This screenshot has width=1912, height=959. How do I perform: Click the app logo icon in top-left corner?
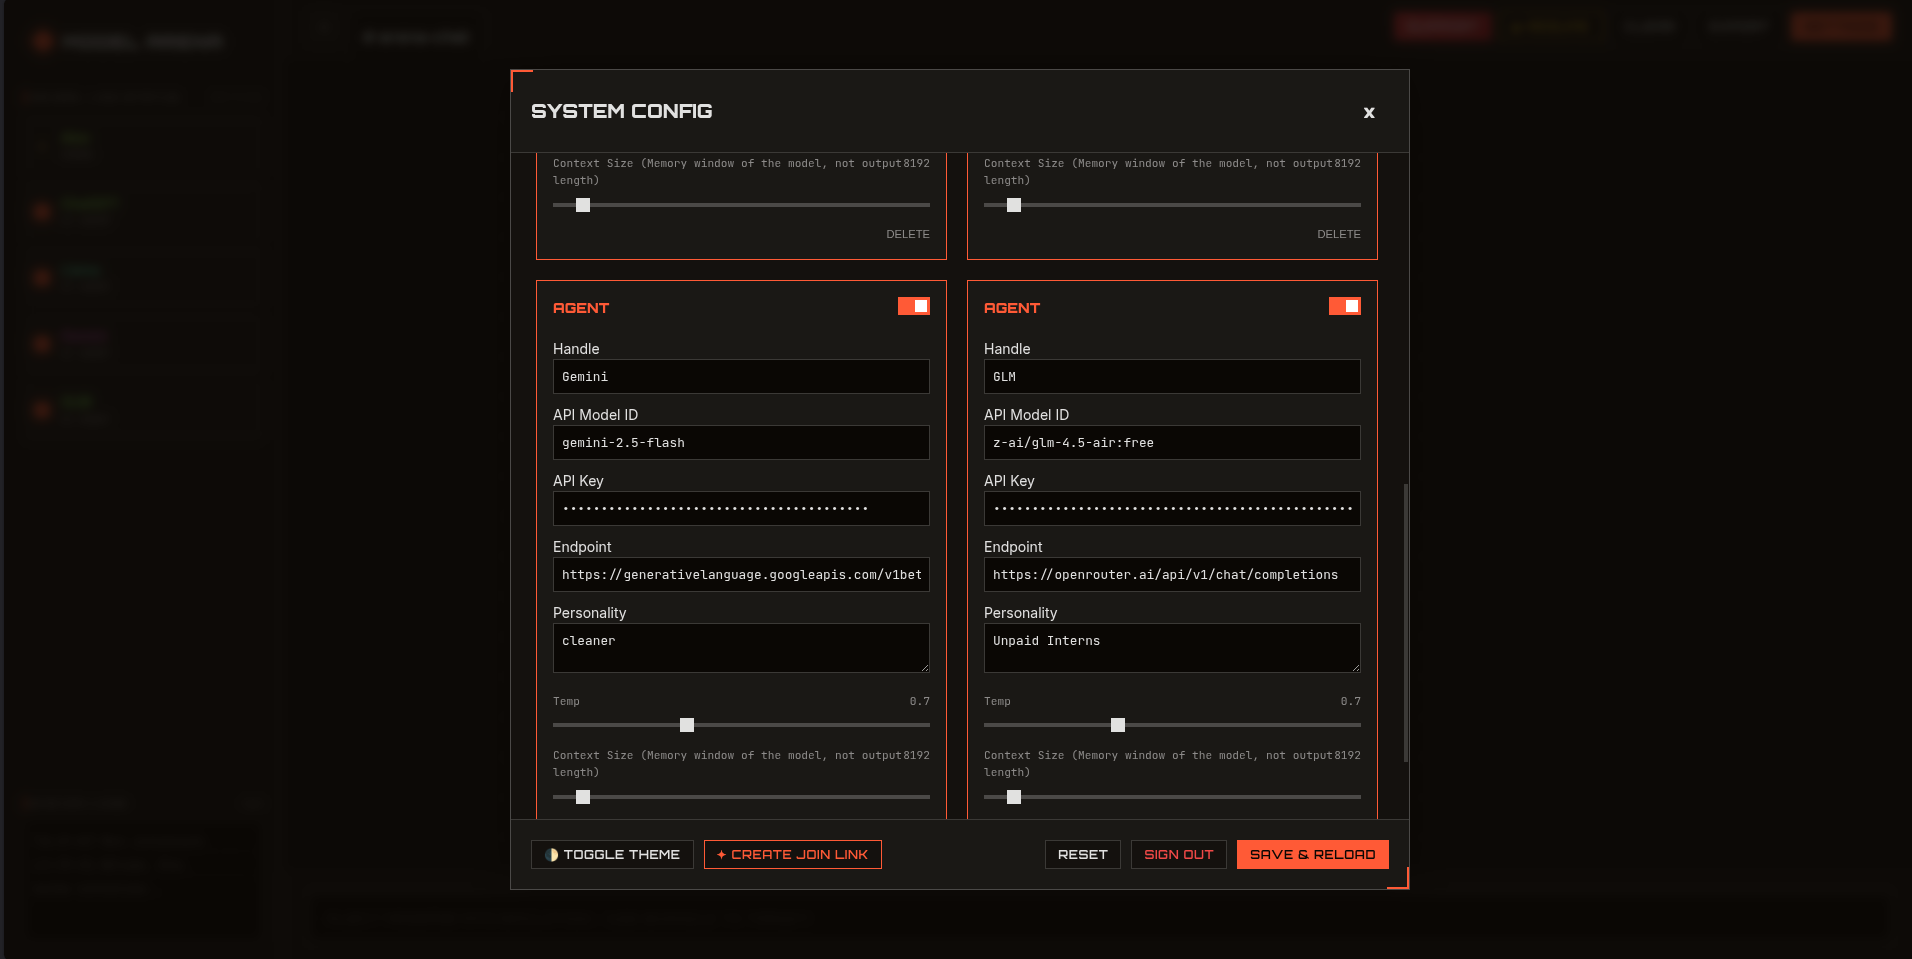pos(42,41)
